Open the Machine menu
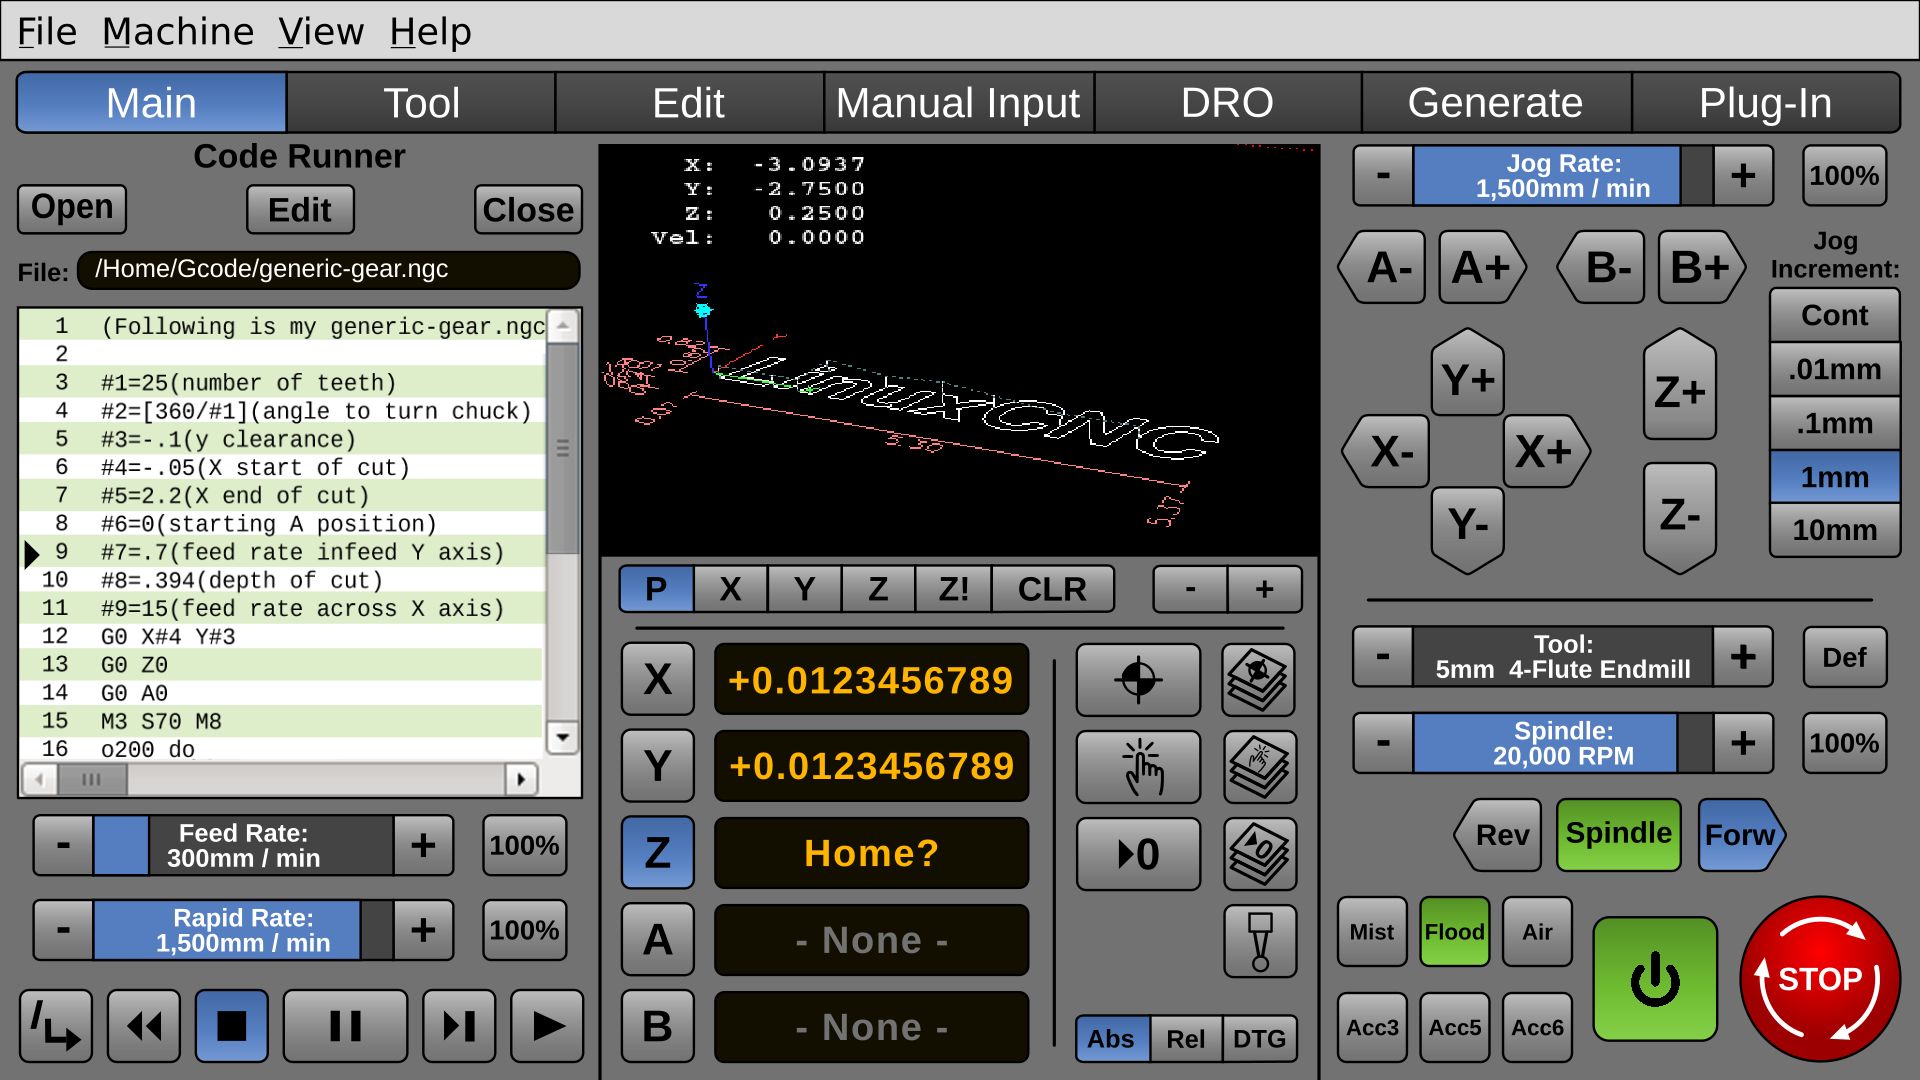This screenshot has width=1920, height=1080. click(178, 31)
